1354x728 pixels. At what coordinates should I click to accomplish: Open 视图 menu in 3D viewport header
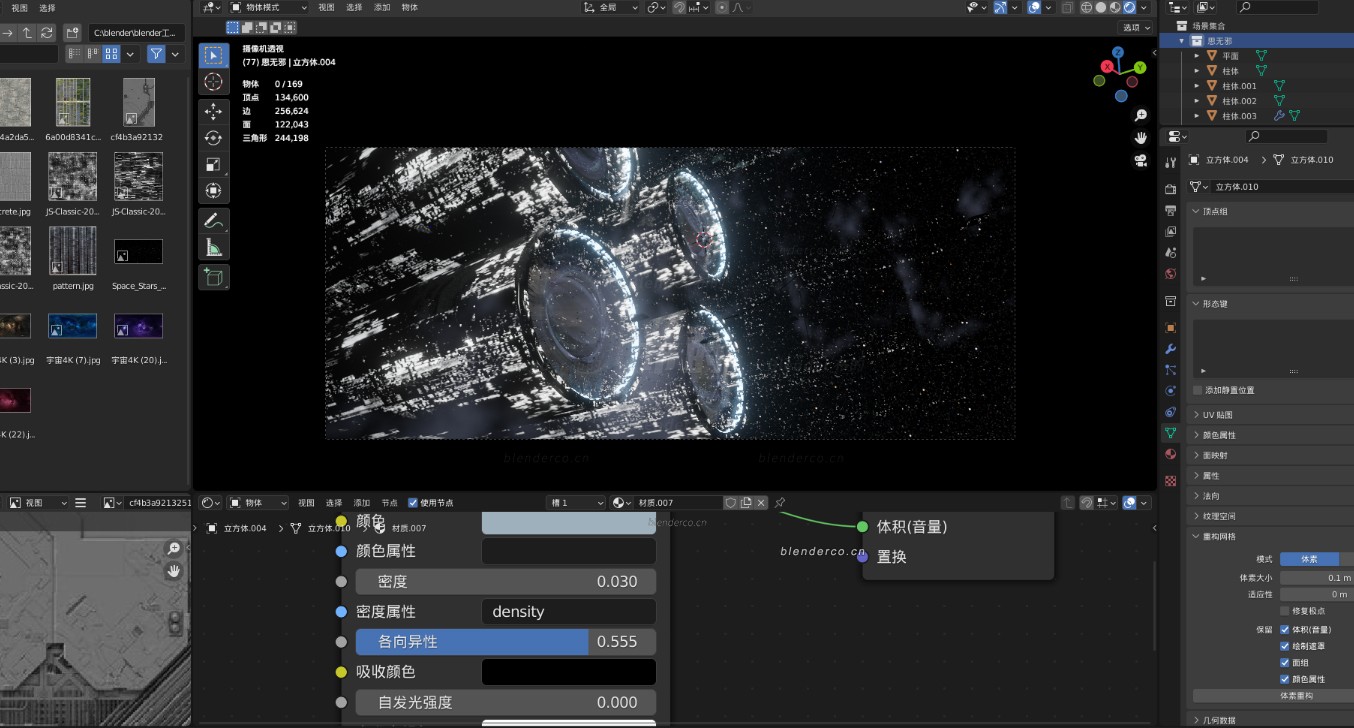coord(326,7)
